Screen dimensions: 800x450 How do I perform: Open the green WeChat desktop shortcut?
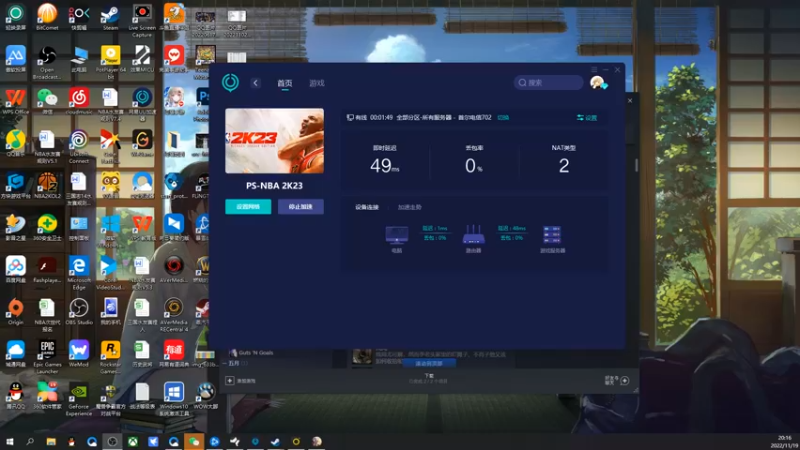(47, 101)
